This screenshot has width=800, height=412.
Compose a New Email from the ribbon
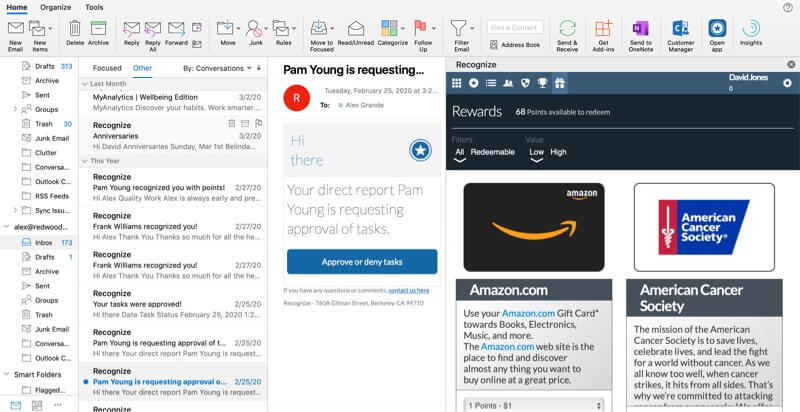15,36
